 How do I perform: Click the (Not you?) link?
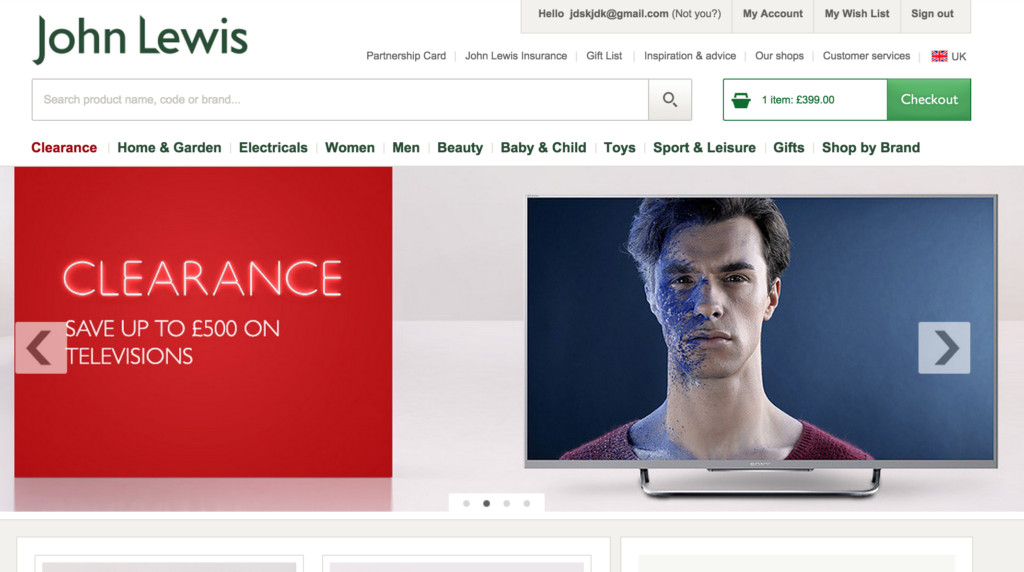pyautogui.click(x=696, y=14)
